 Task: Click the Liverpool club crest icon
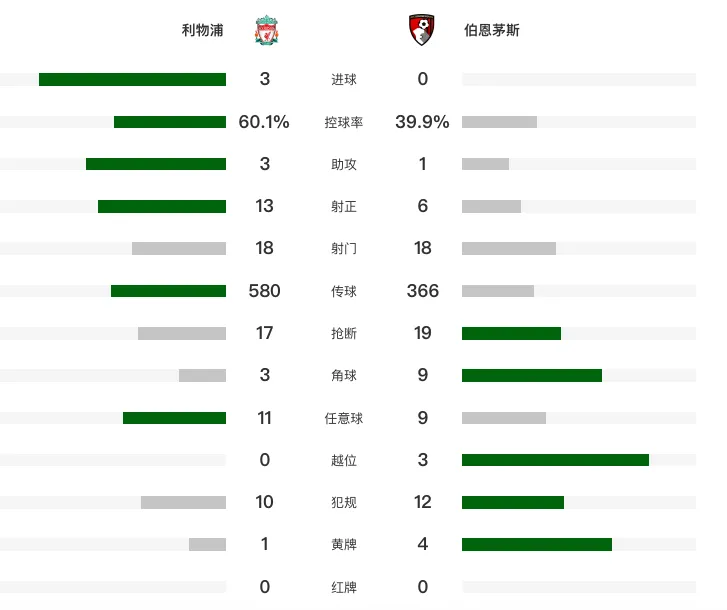click(267, 30)
